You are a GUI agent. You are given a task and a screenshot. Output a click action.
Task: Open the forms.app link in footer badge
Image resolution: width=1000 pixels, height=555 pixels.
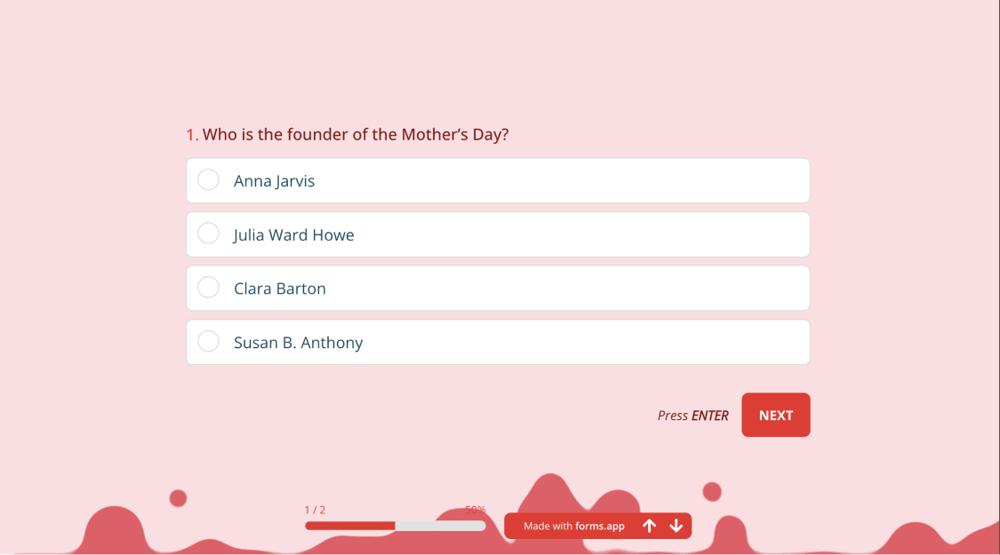[600, 526]
